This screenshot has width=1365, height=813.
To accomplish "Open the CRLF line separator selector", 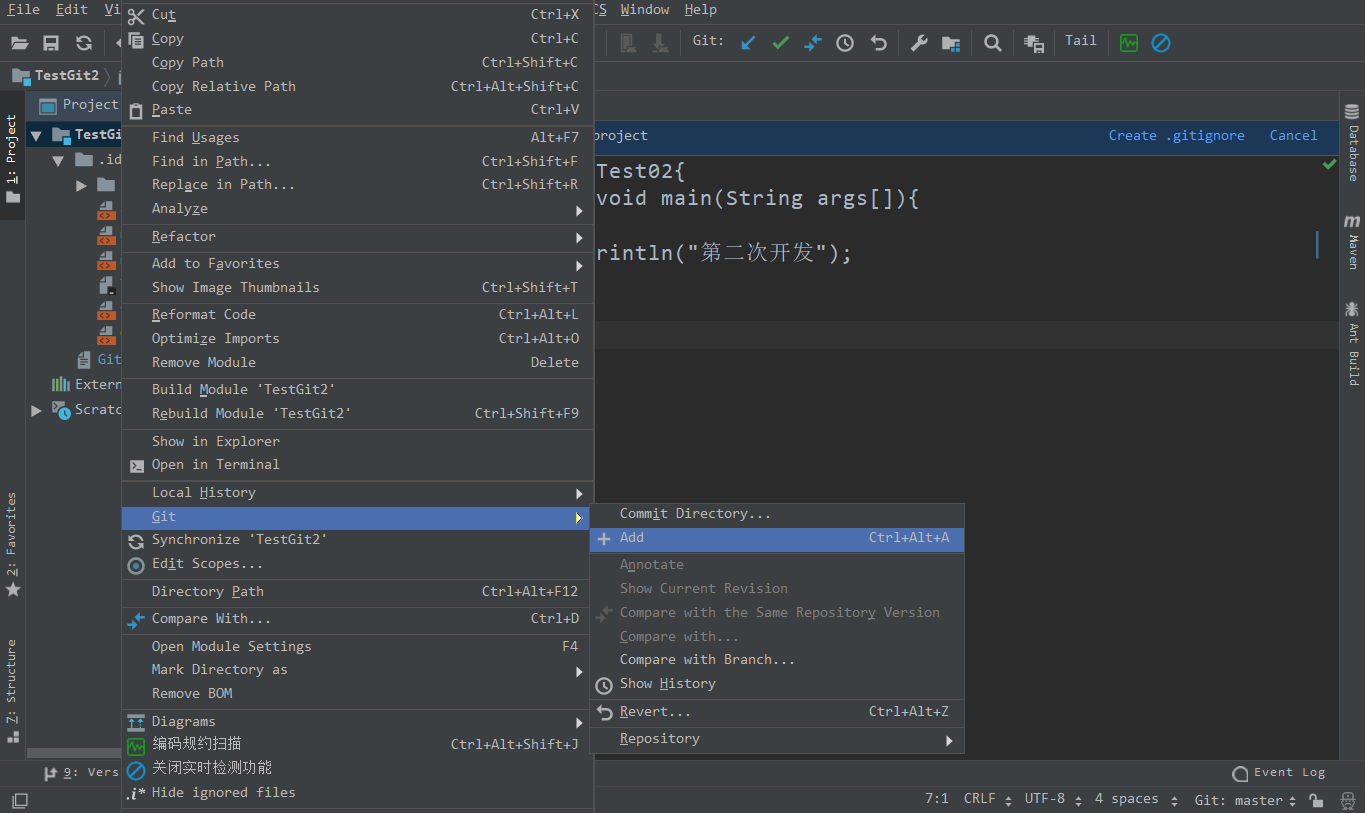I will (986, 799).
